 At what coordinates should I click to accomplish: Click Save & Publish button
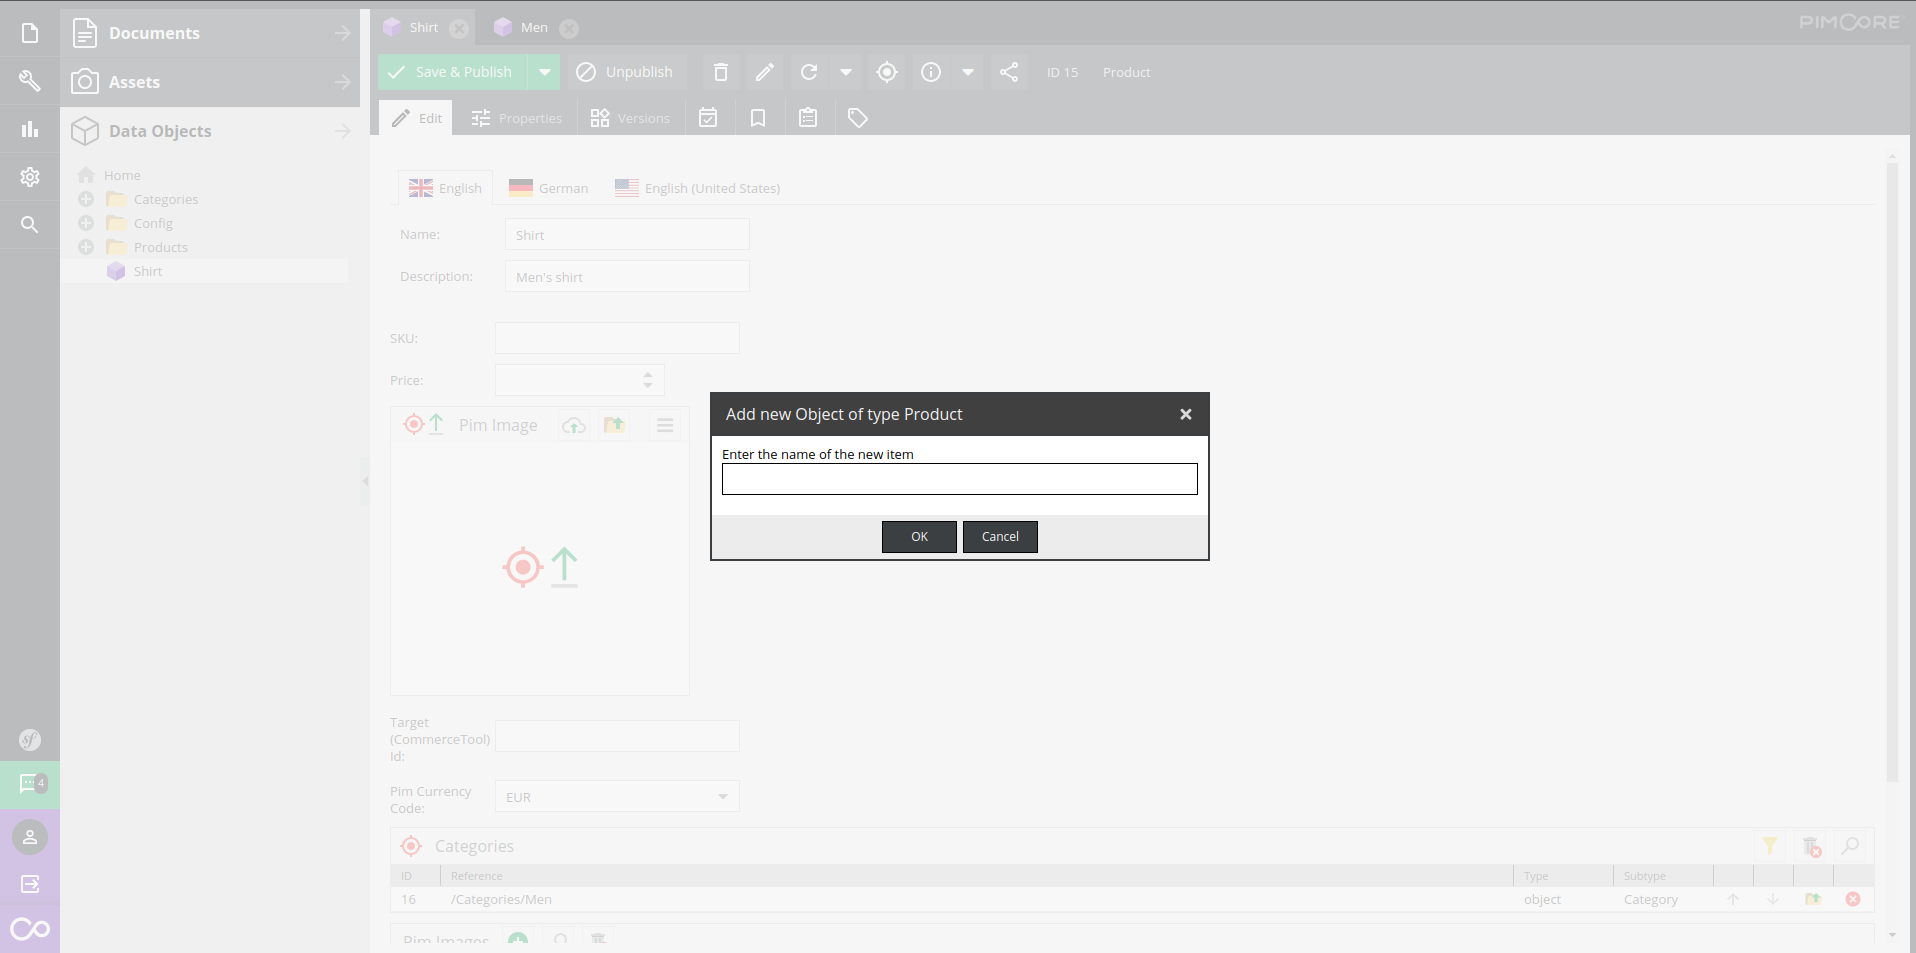coord(452,72)
